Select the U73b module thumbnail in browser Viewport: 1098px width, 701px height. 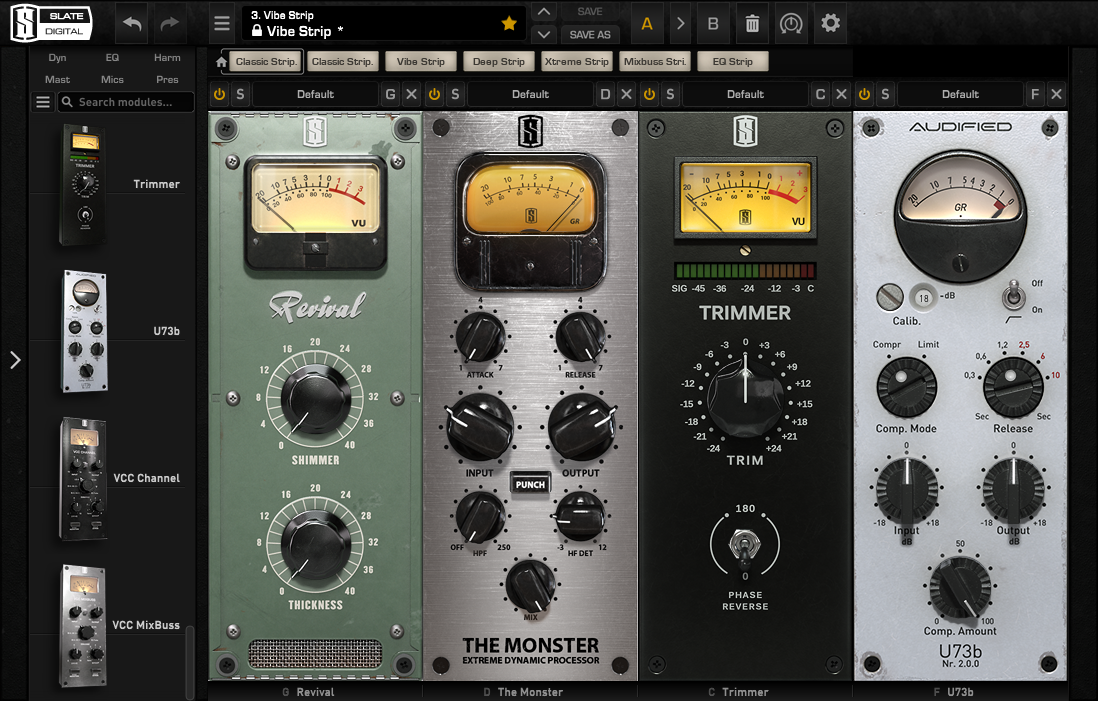click(x=84, y=331)
